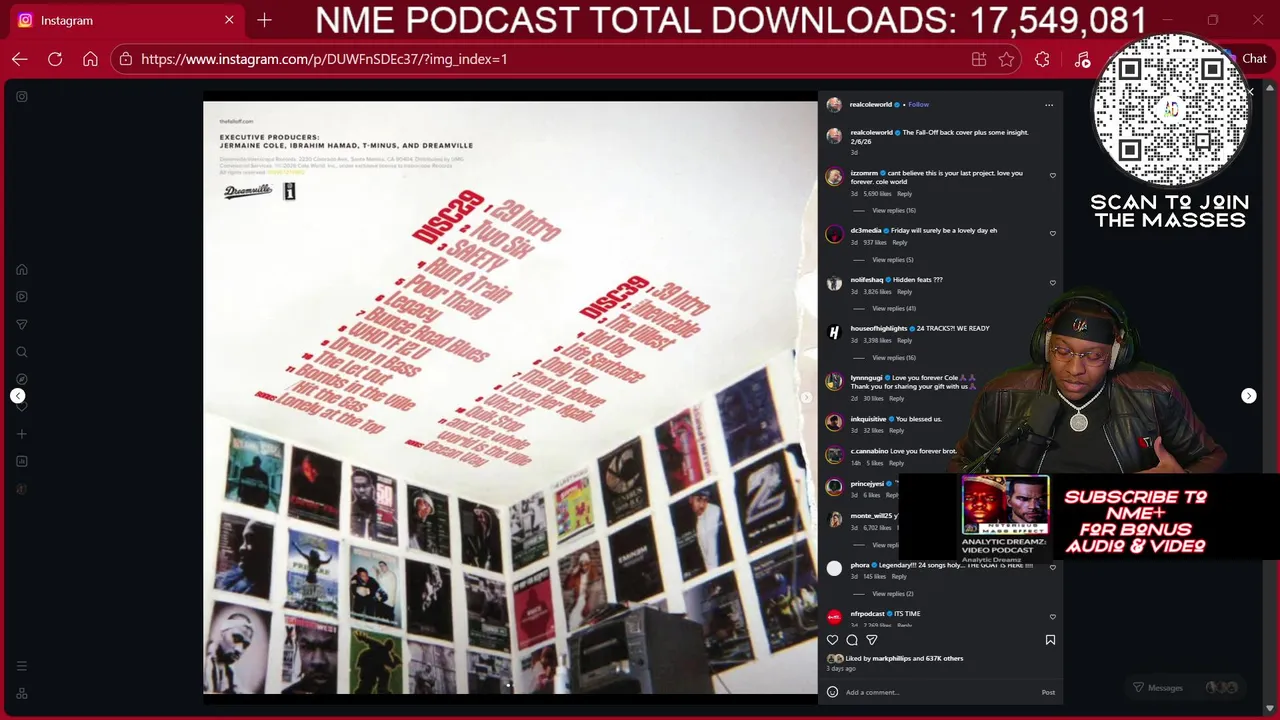Screen dimensions: 1280x720
Task: Open split-screen icon in address bar
Action: coord(979,59)
